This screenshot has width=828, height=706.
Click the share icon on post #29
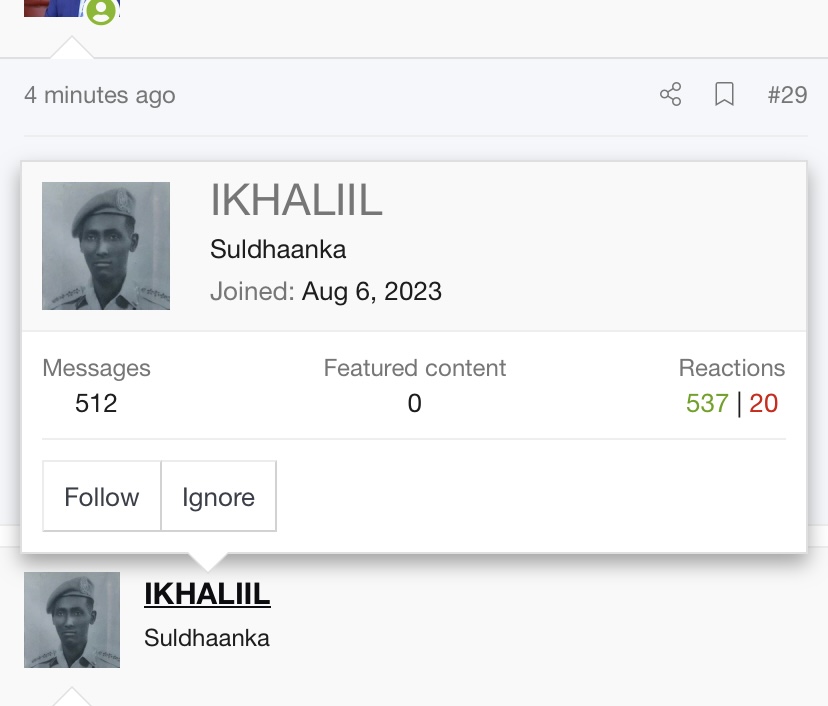[671, 95]
